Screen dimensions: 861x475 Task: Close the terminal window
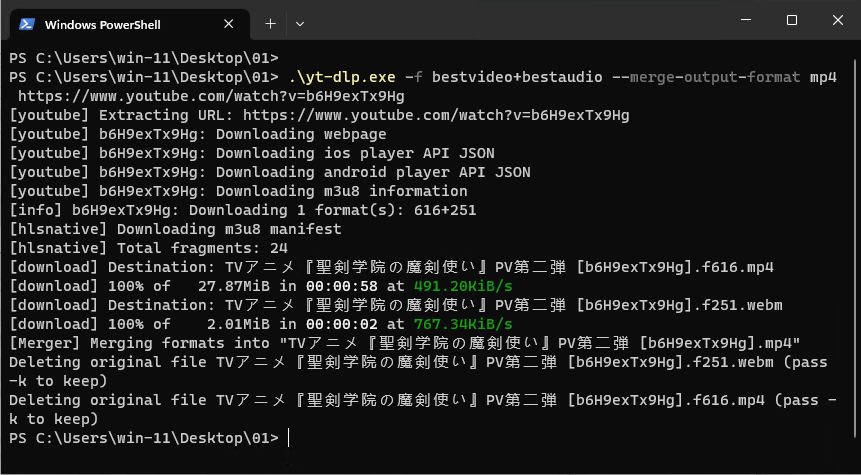pos(837,20)
